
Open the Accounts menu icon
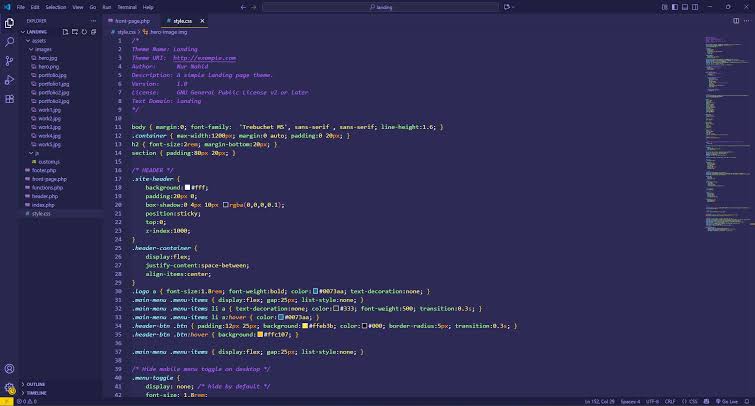click(9, 369)
